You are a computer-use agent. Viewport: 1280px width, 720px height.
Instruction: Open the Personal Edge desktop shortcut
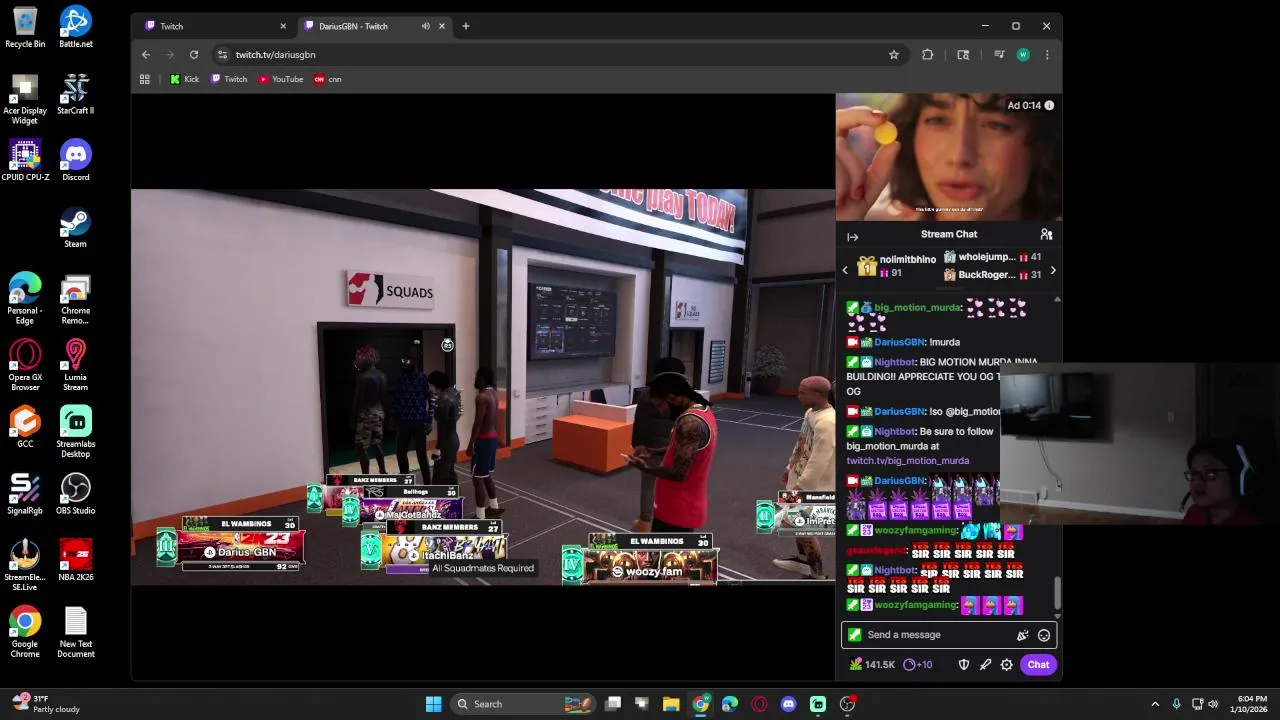click(x=25, y=299)
